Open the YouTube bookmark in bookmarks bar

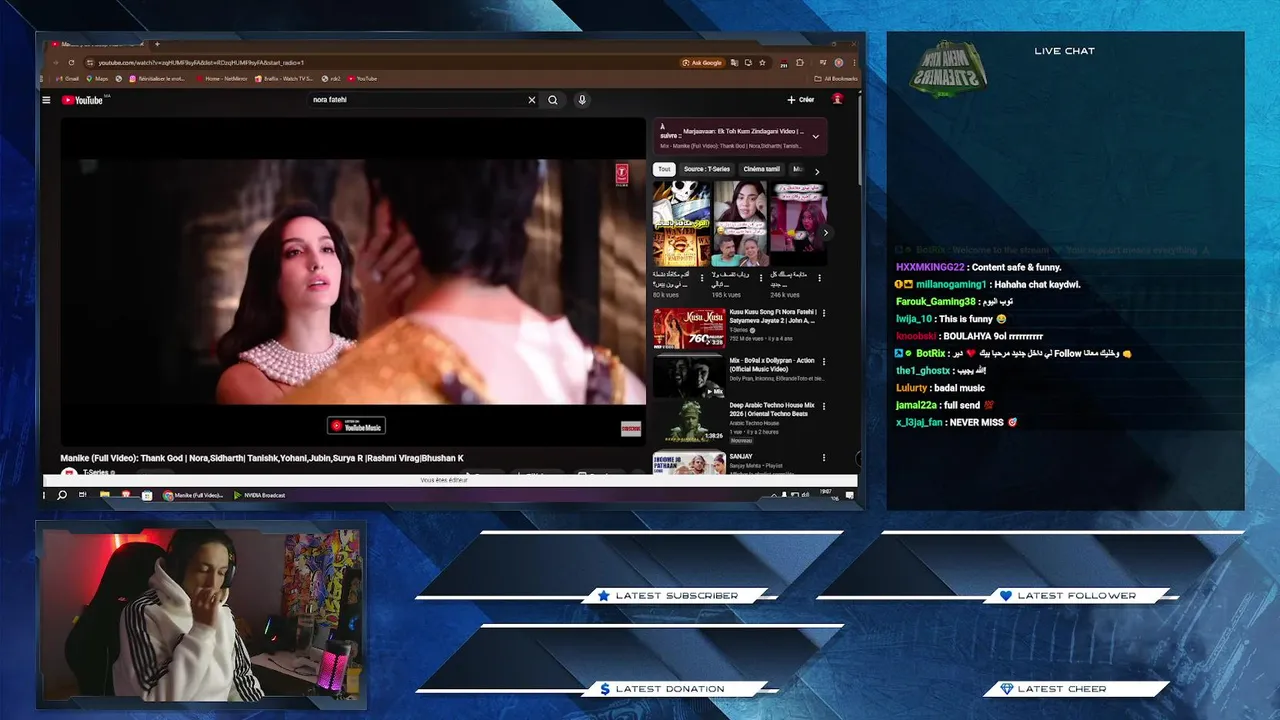coord(363,78)
